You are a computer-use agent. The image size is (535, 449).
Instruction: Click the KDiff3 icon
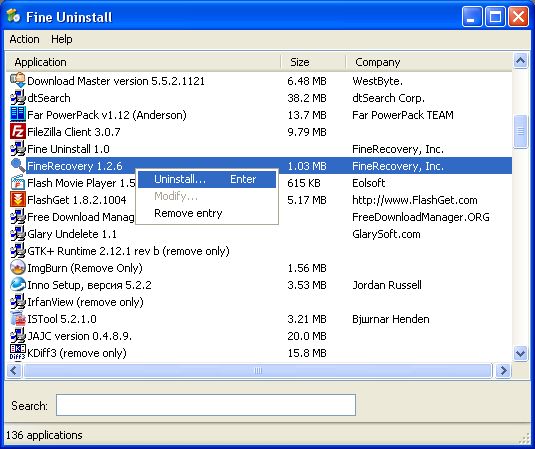18,353
